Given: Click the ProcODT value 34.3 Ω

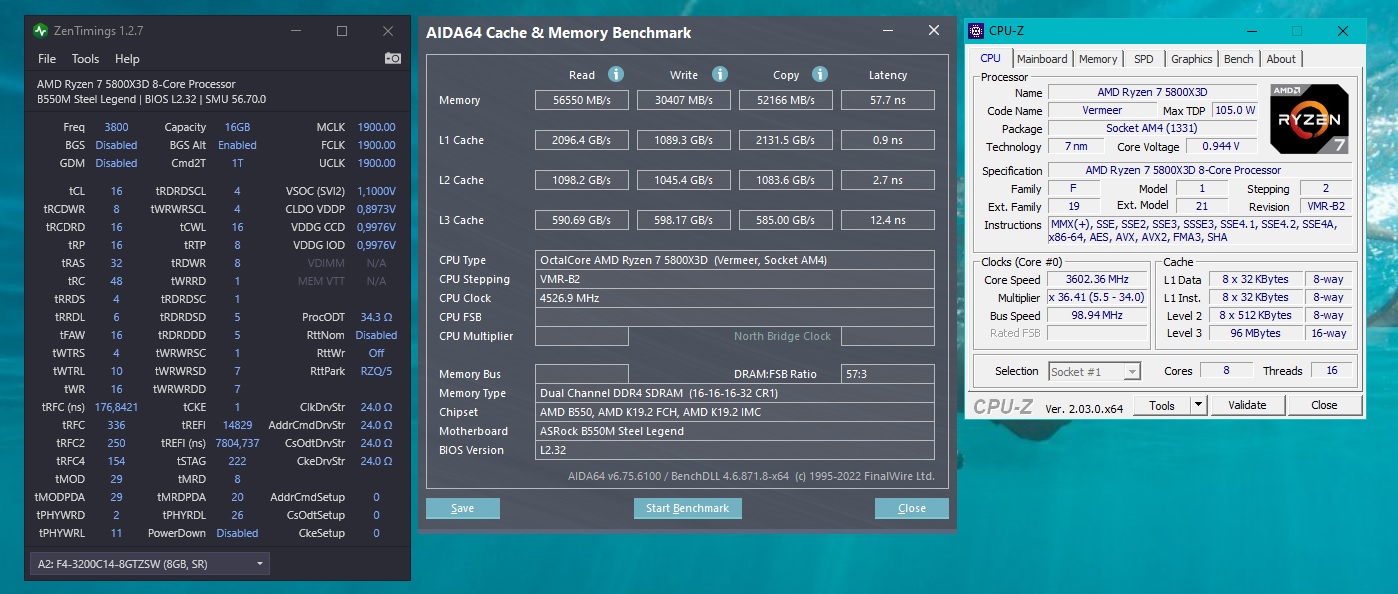Looking at the screenshot, I should click(378, 317).
